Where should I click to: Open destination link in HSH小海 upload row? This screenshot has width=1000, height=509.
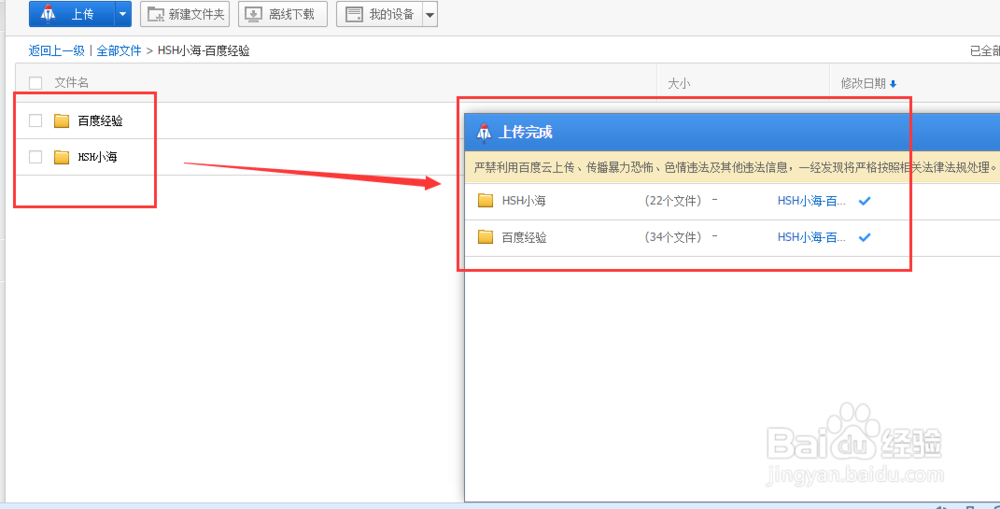(x=812, y=201)
